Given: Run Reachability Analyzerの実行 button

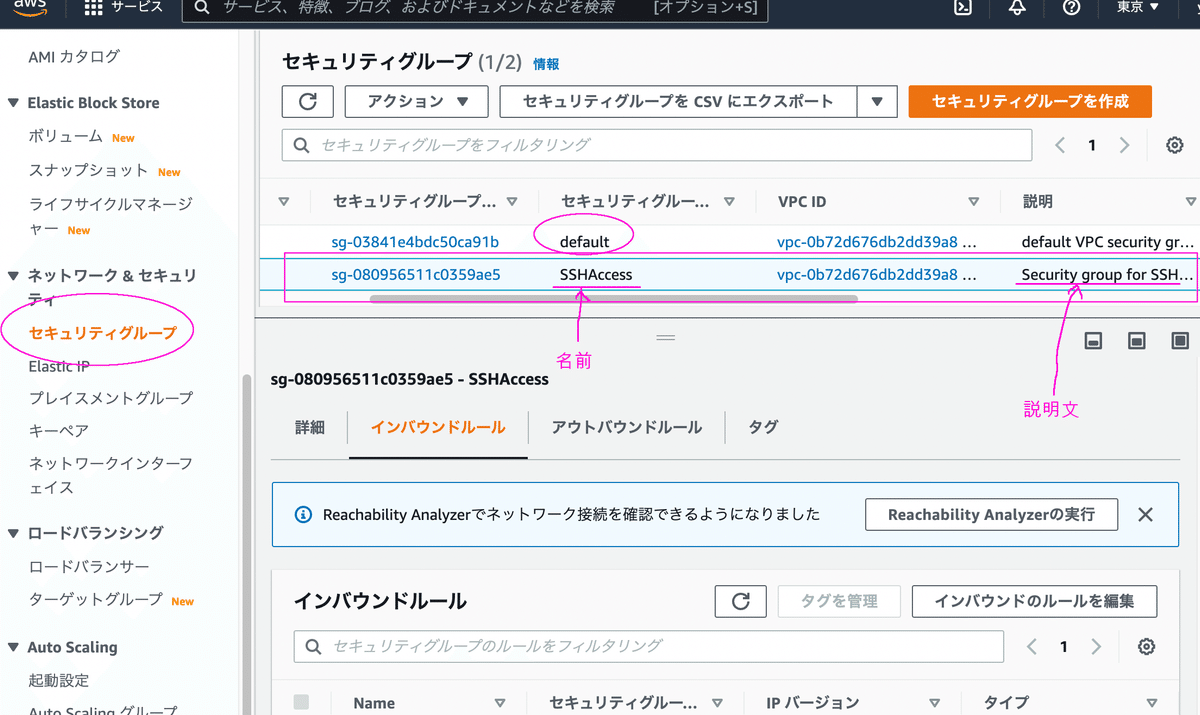Looking at the screenshot, I should click(991, 514).
